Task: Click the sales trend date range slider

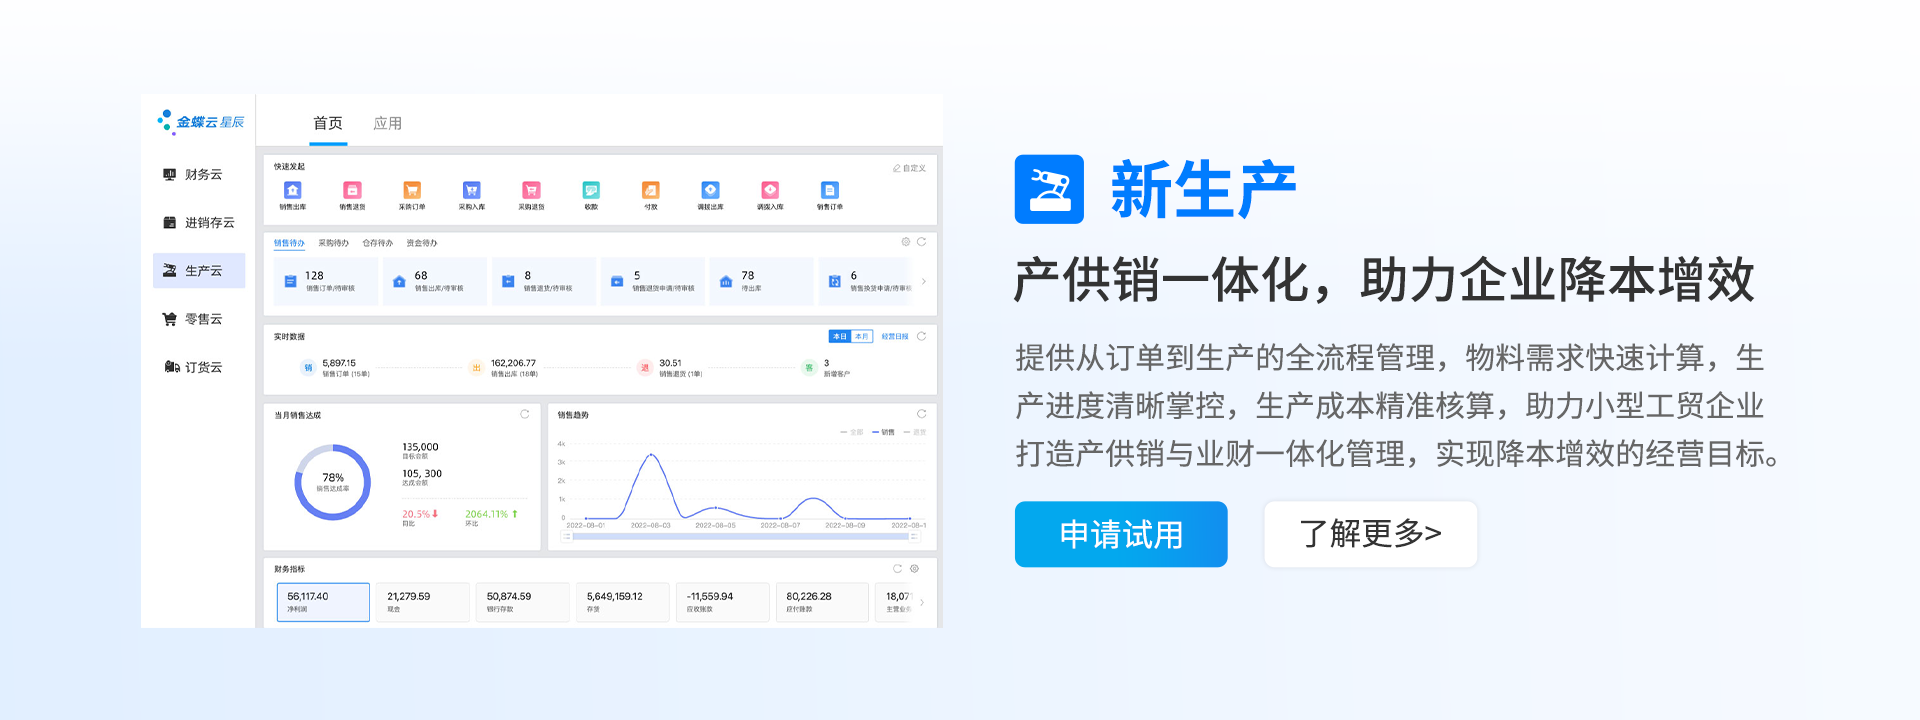Action: [740, 537]
